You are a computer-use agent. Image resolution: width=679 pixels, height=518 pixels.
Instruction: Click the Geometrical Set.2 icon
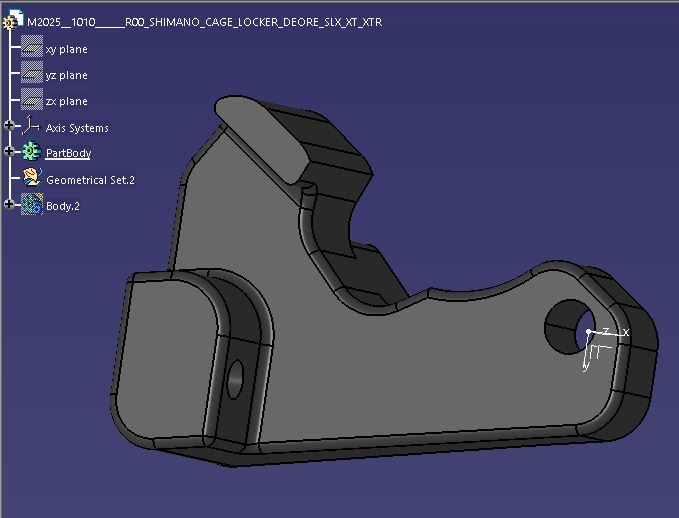pyautogui.click(x=32, y=177)
